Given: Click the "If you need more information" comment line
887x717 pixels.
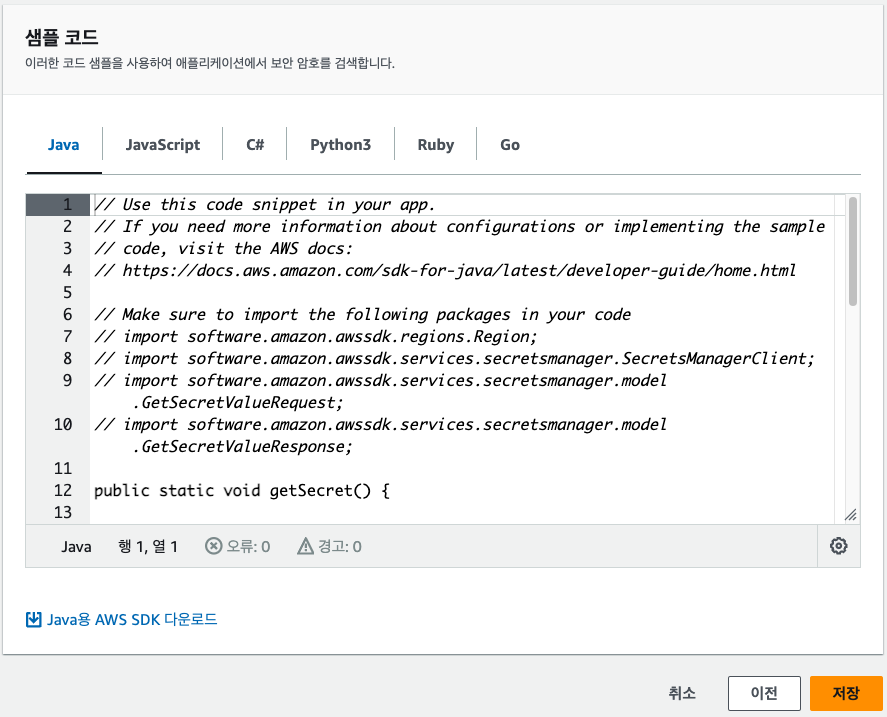Looking at the screenshot, I should 459,226.
